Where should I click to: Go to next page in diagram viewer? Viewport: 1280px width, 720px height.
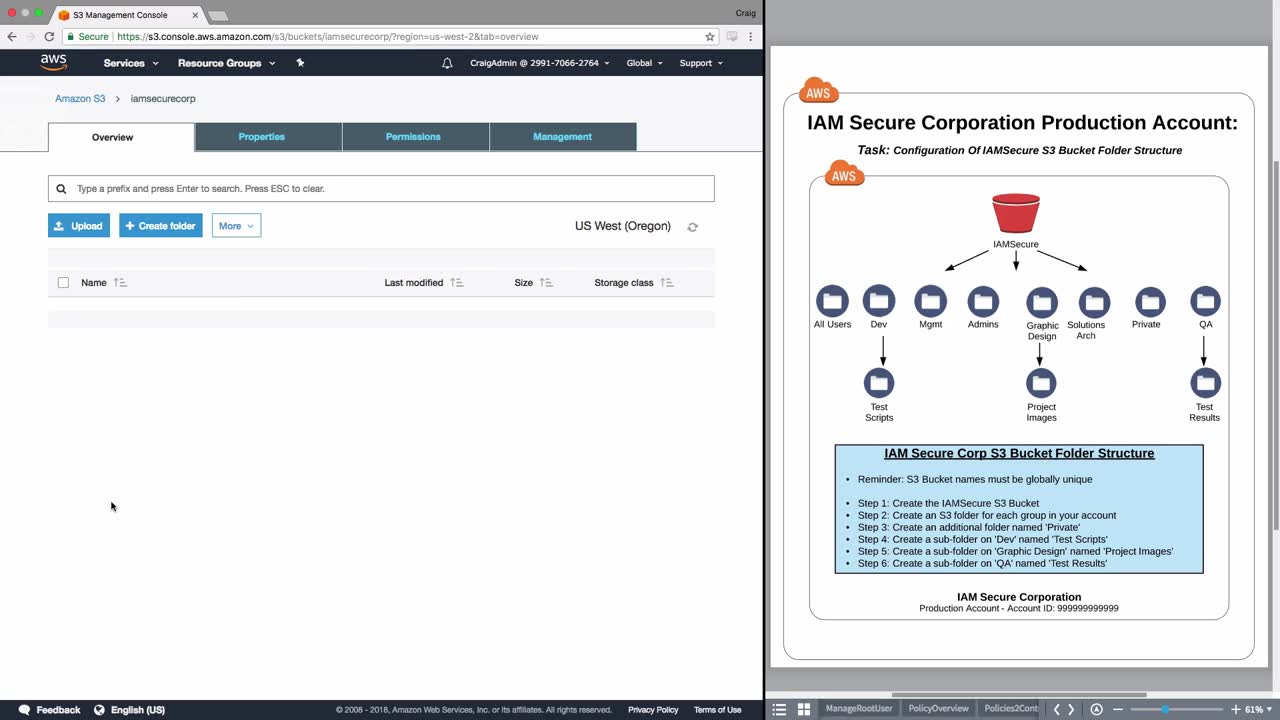[x=1071, y=709]
